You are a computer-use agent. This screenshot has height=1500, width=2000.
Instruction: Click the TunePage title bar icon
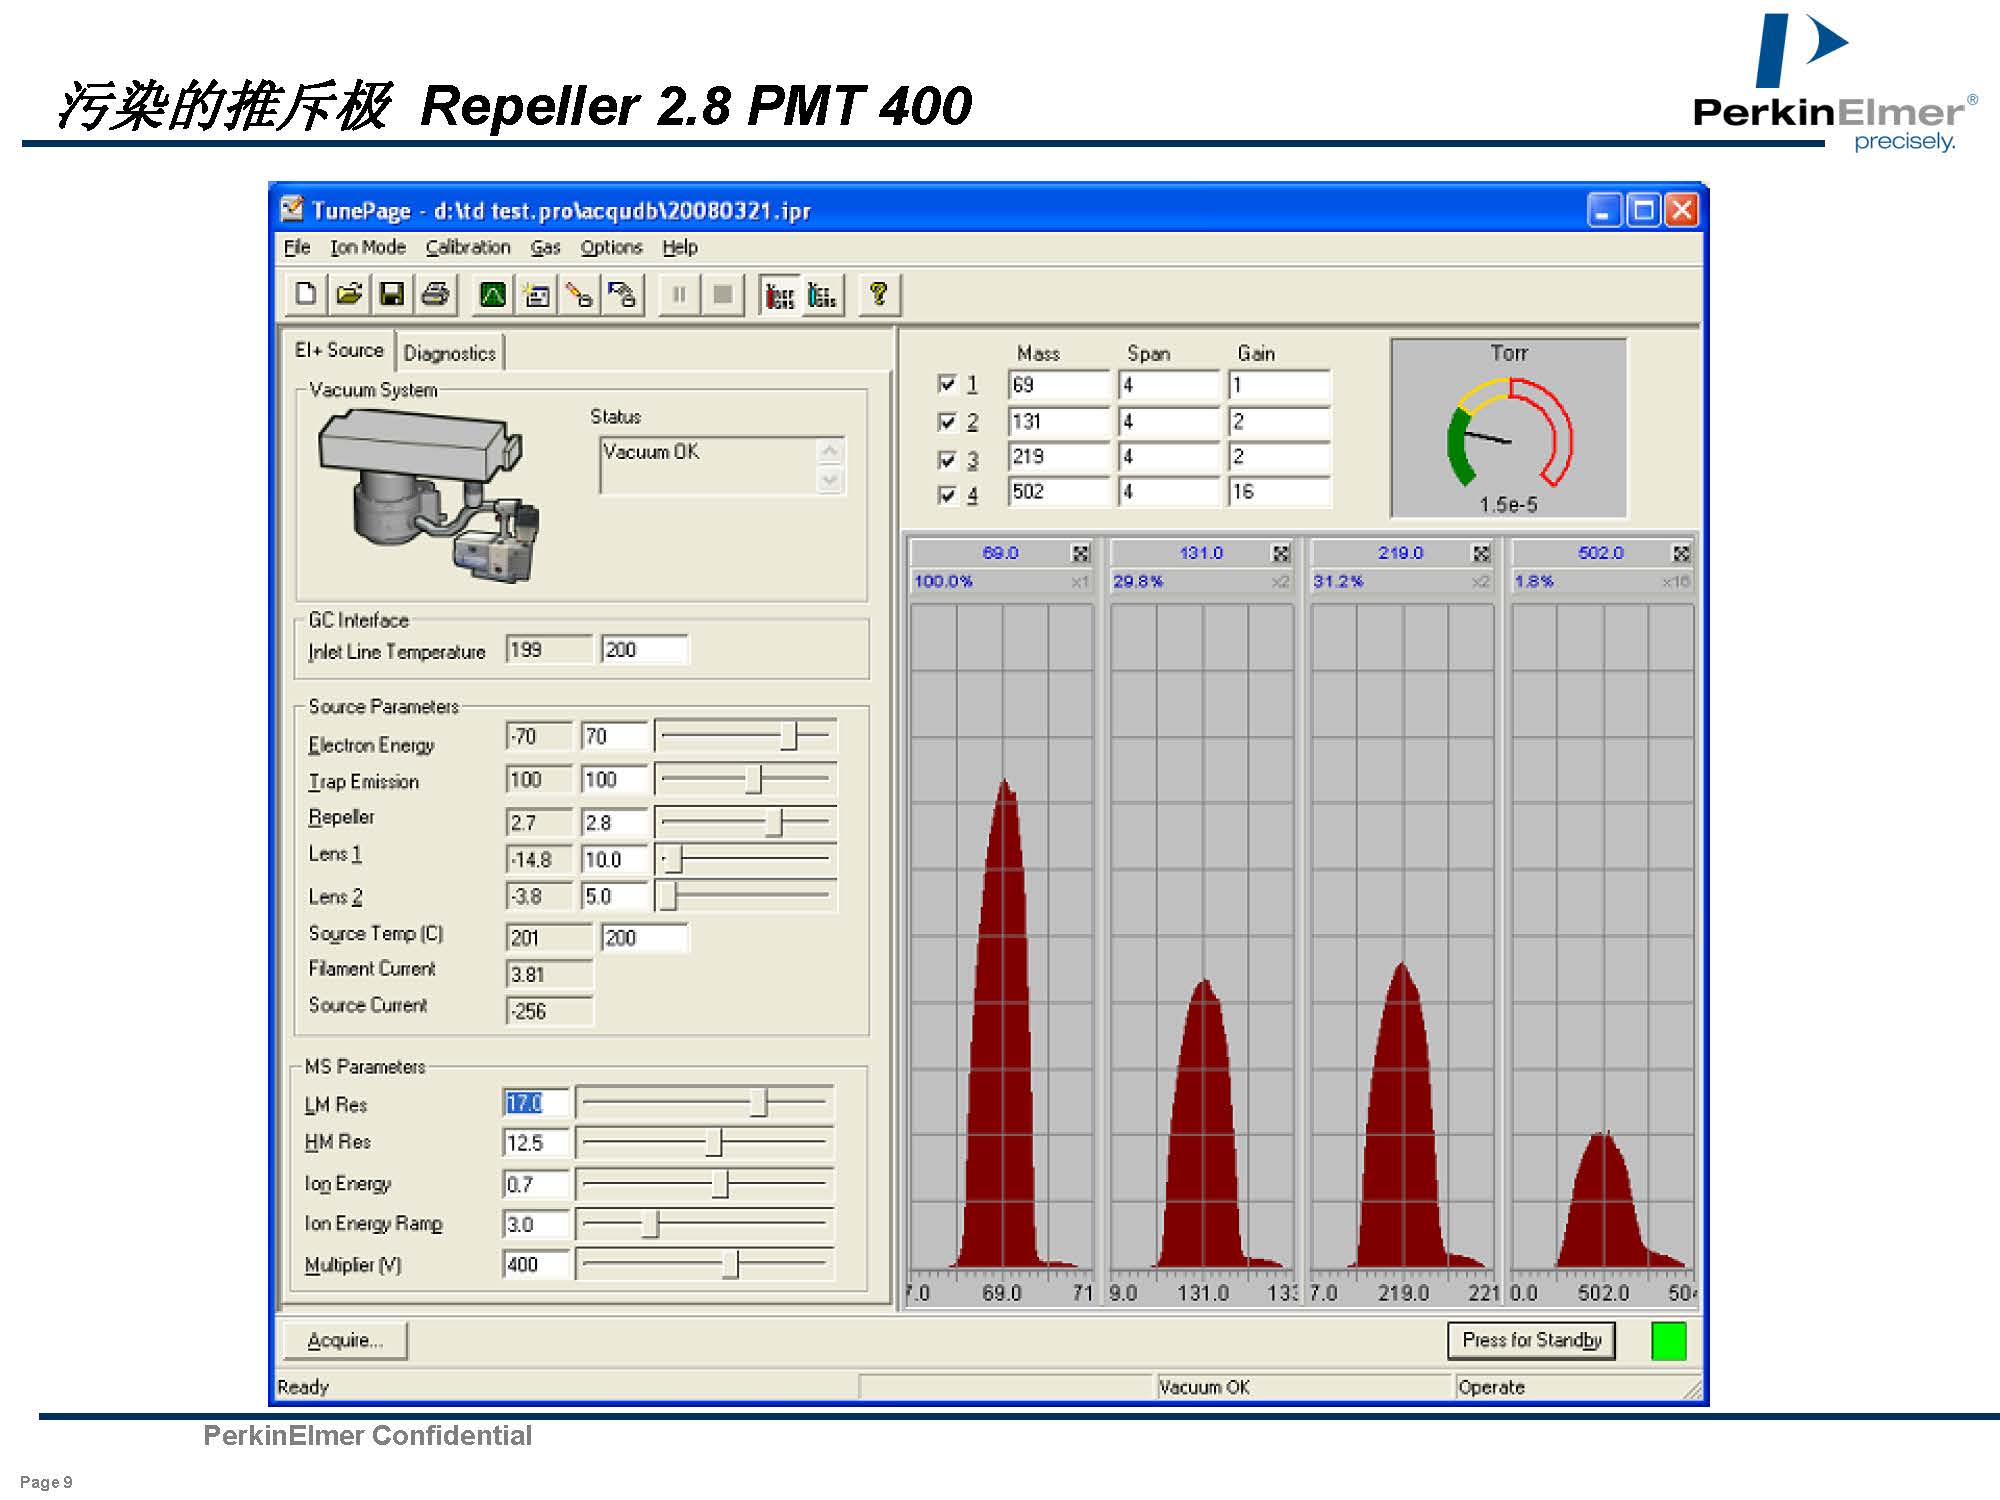[292, 209]
